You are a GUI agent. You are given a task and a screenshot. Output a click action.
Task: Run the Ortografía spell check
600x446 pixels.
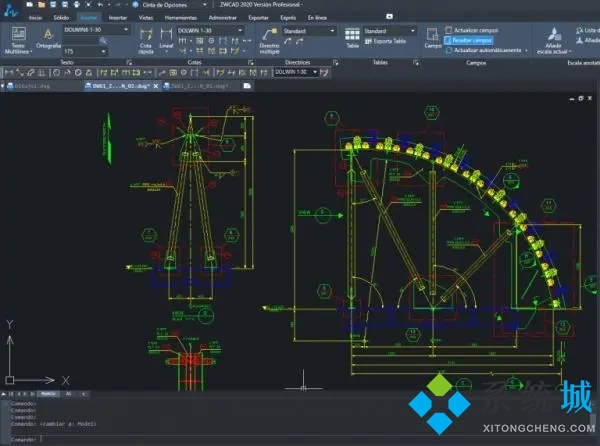48,40
